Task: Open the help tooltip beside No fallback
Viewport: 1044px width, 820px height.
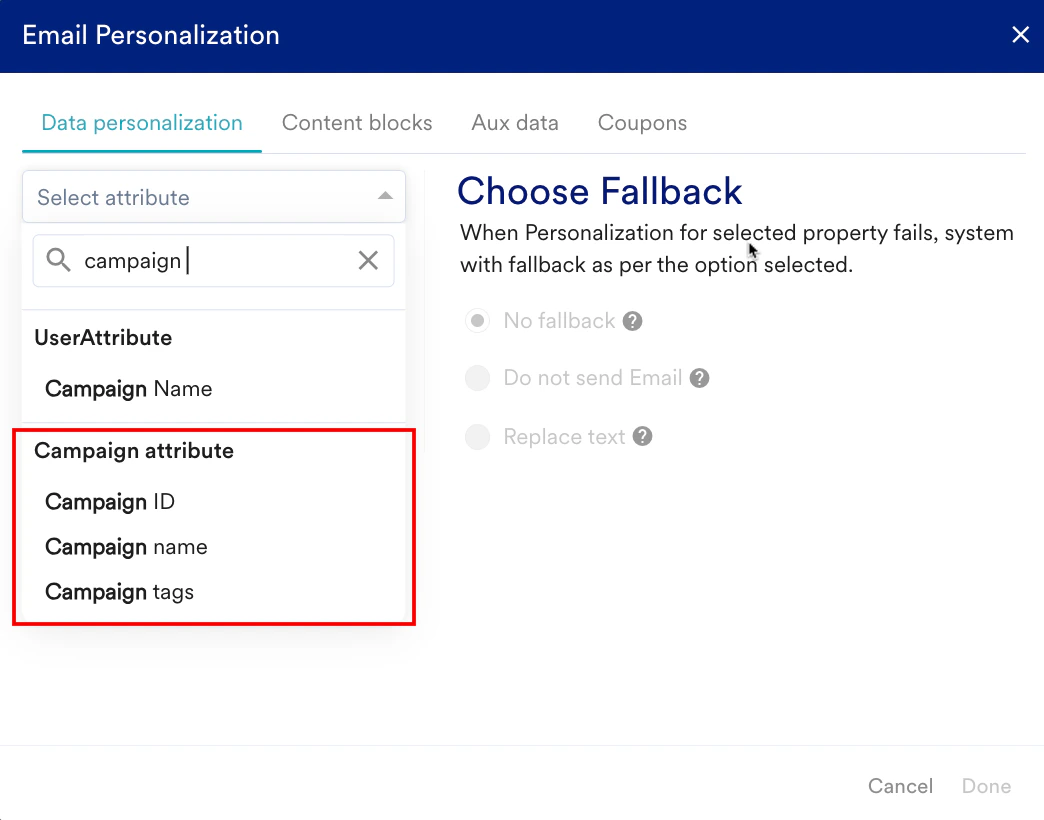Action: point(634,320)
